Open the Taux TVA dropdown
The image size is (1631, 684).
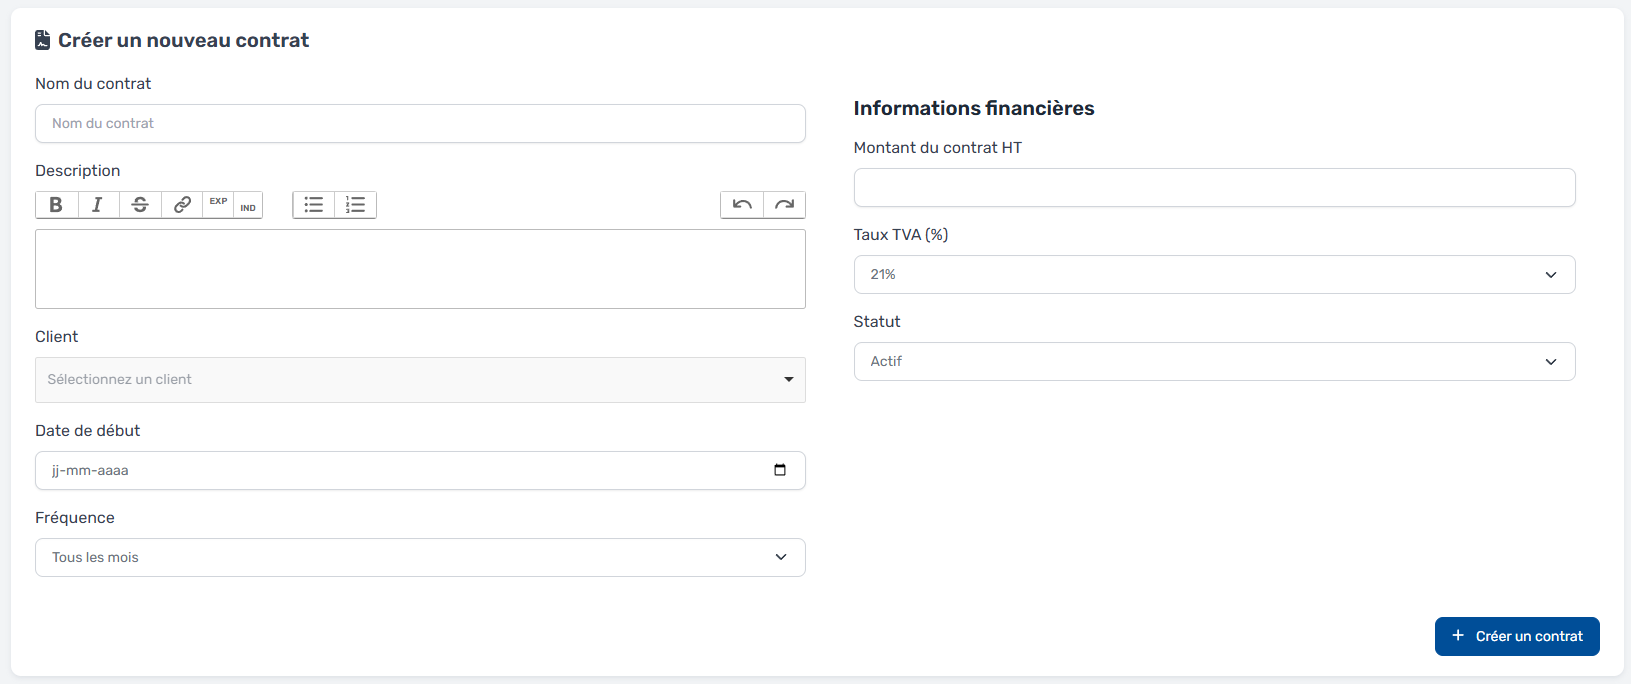pyautogui.click(x=1214, y=275)
